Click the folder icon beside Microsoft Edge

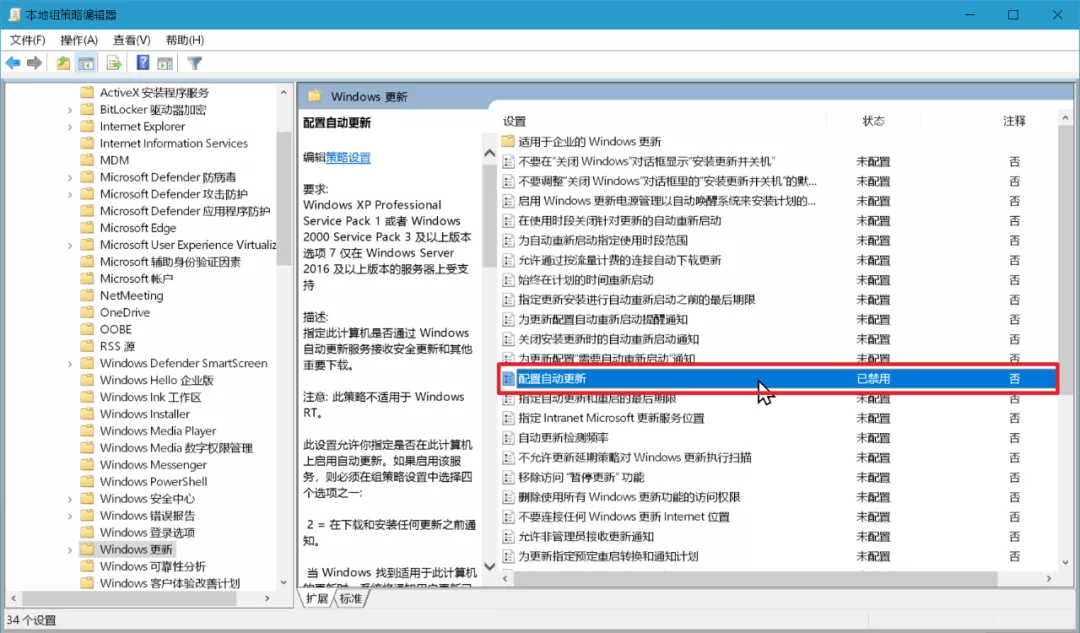click(x=87, y=228)
